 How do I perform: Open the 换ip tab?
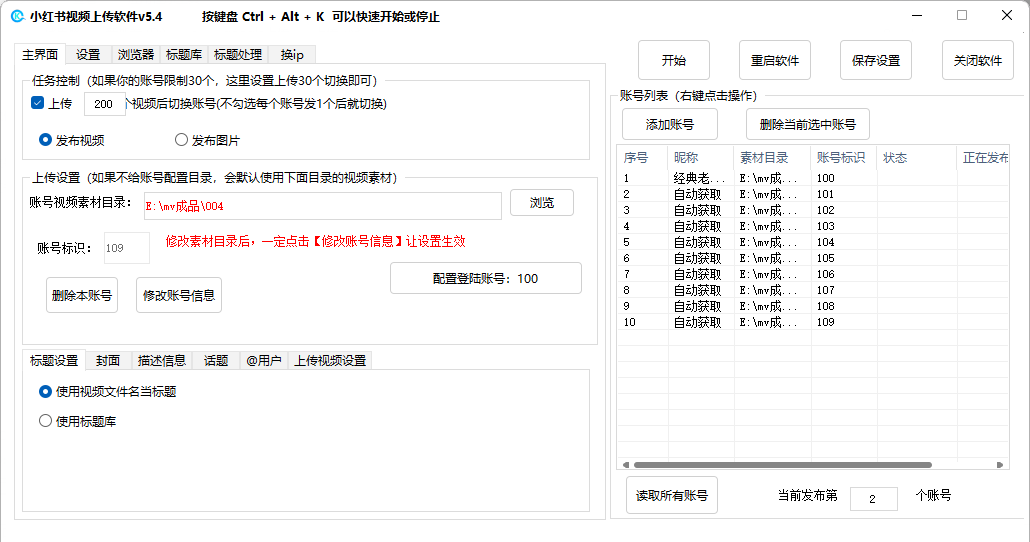[292, 55]
